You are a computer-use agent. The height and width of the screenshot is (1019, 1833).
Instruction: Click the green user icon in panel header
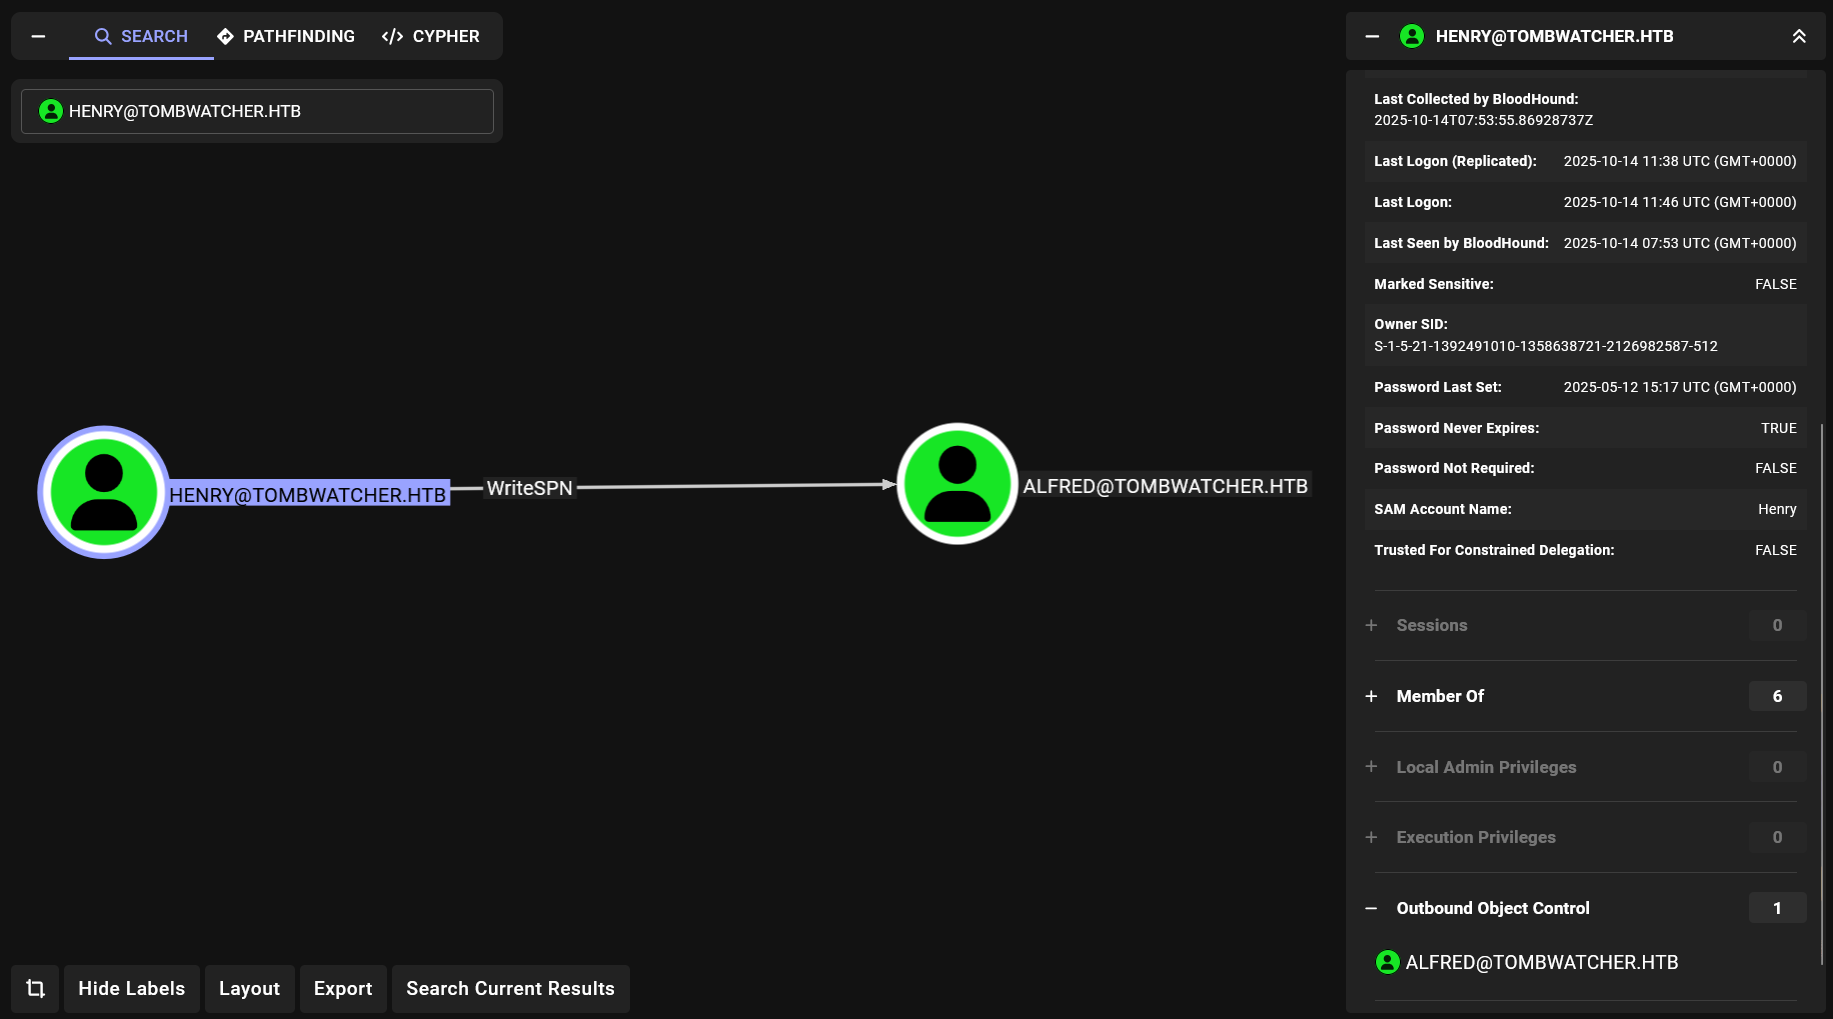coord(1411,36)
